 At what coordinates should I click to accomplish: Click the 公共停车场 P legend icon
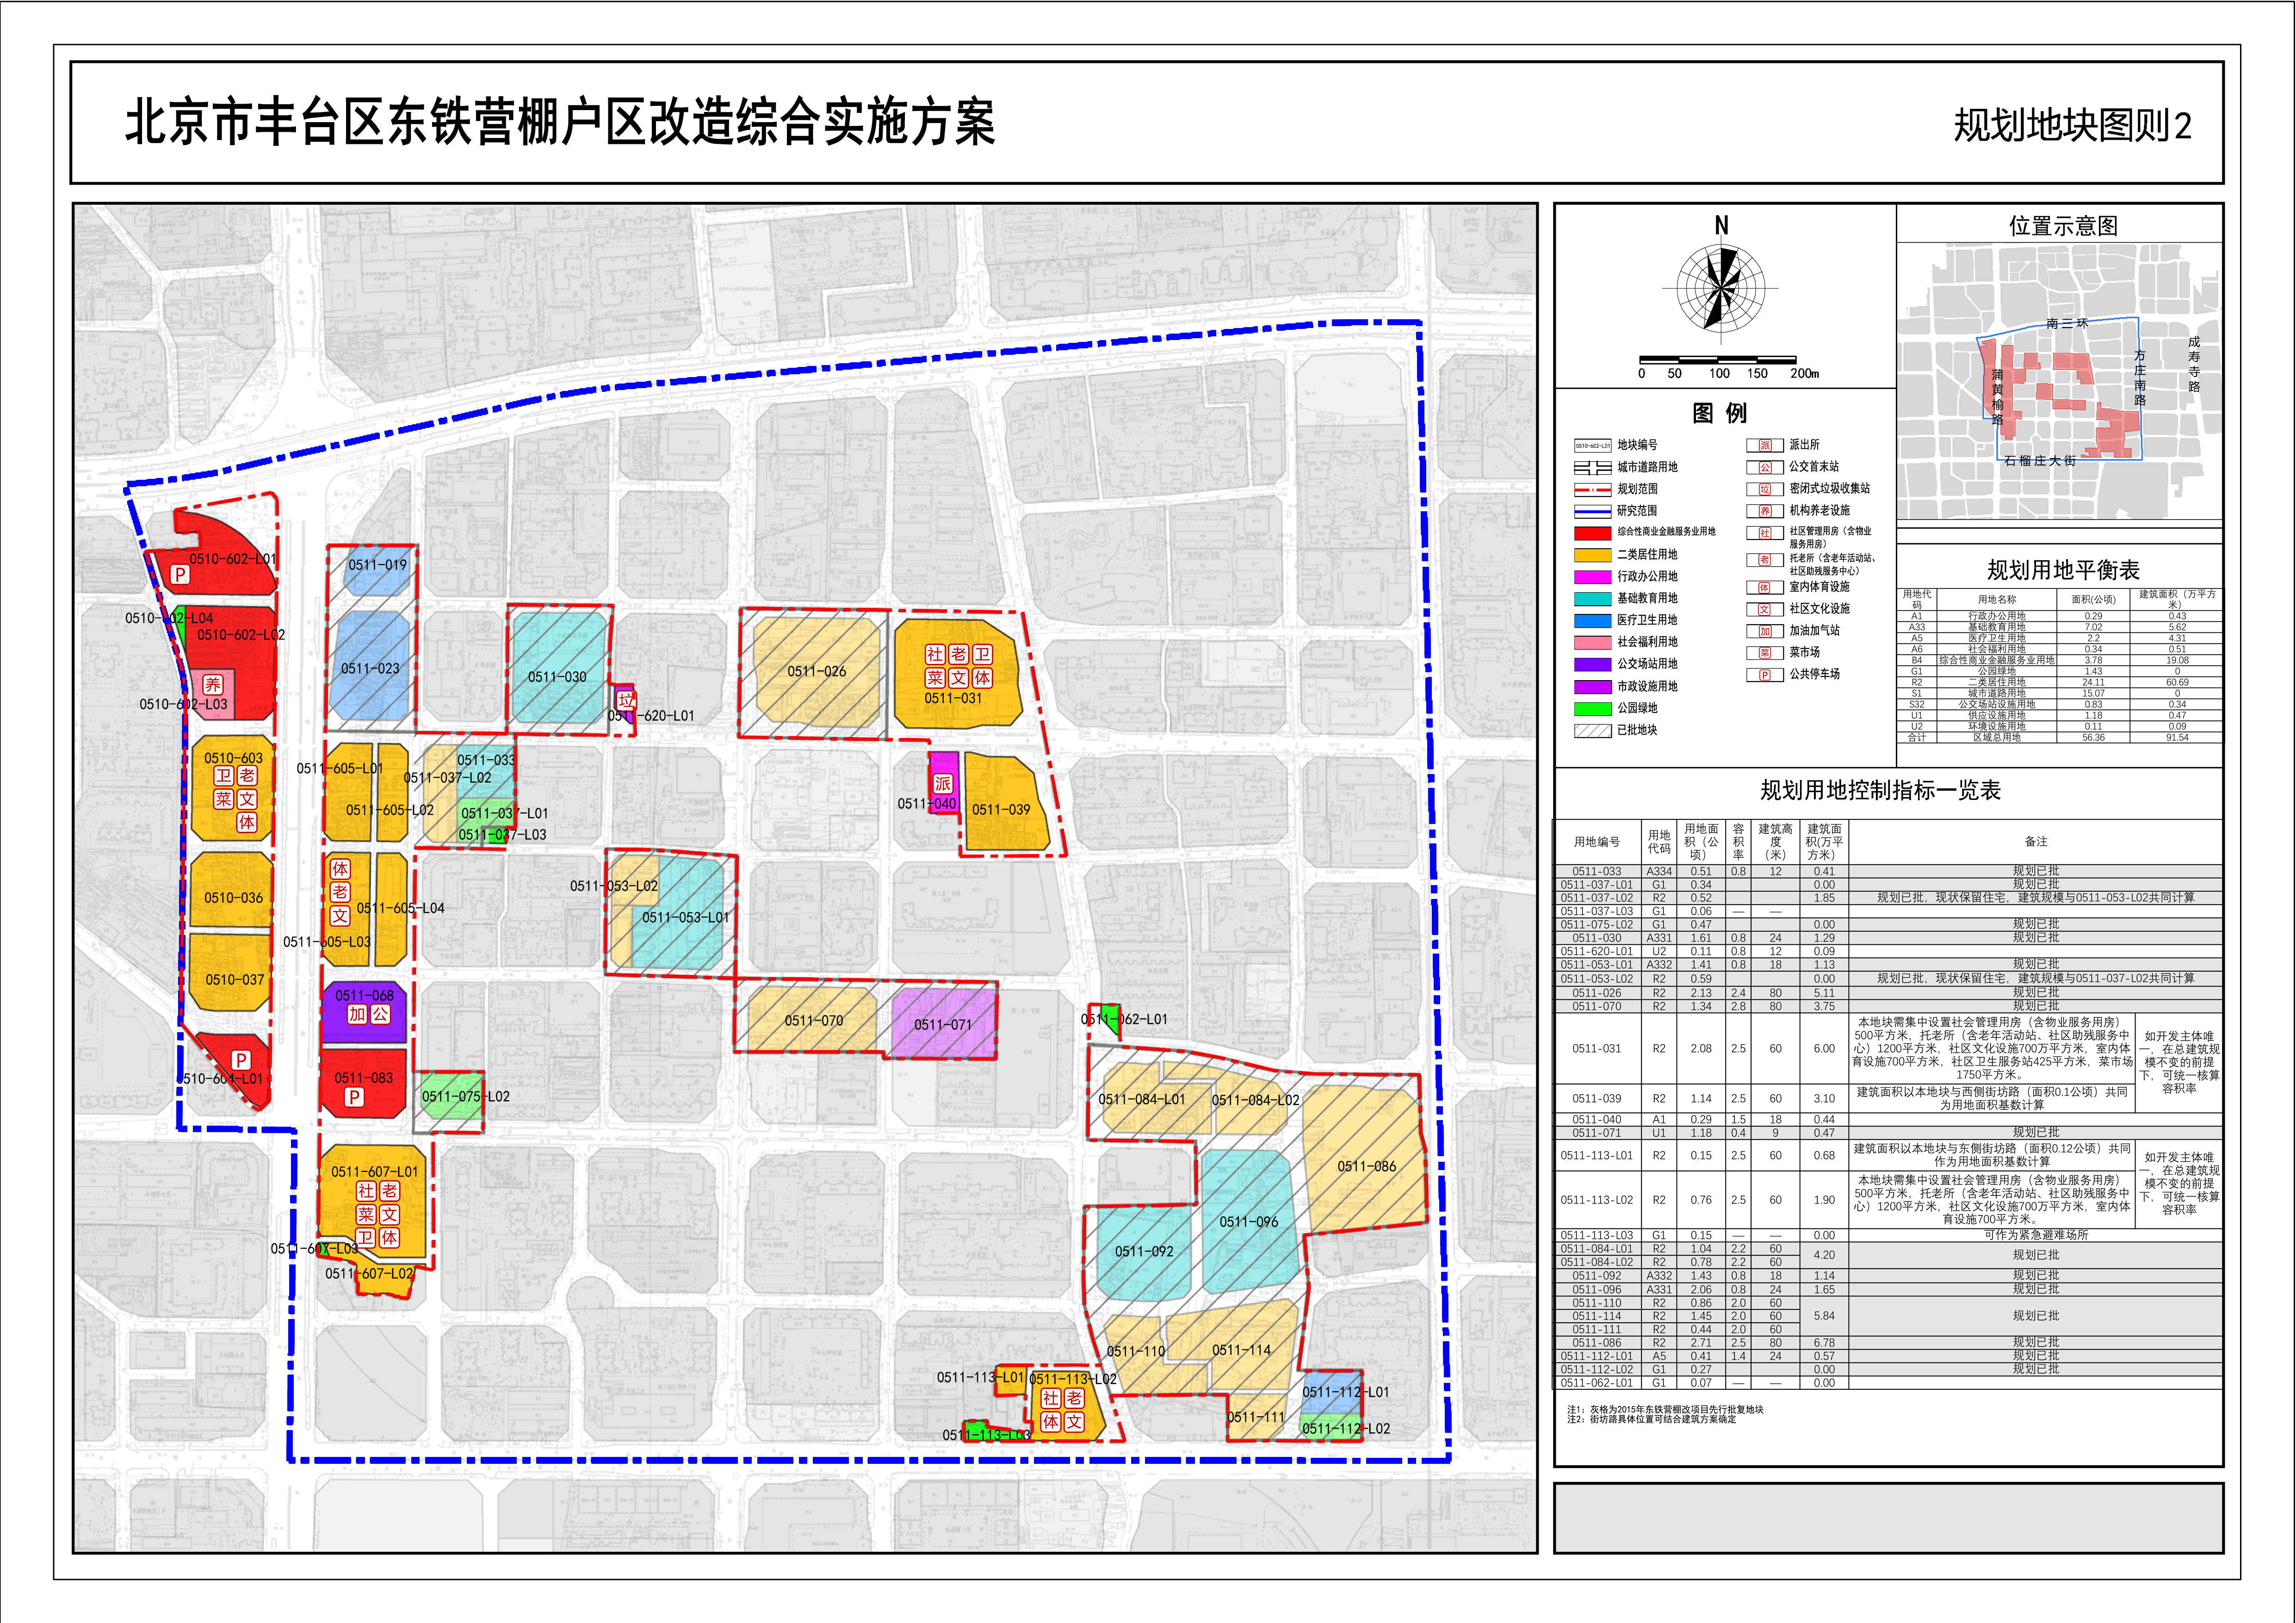(x=1765, y=675)
